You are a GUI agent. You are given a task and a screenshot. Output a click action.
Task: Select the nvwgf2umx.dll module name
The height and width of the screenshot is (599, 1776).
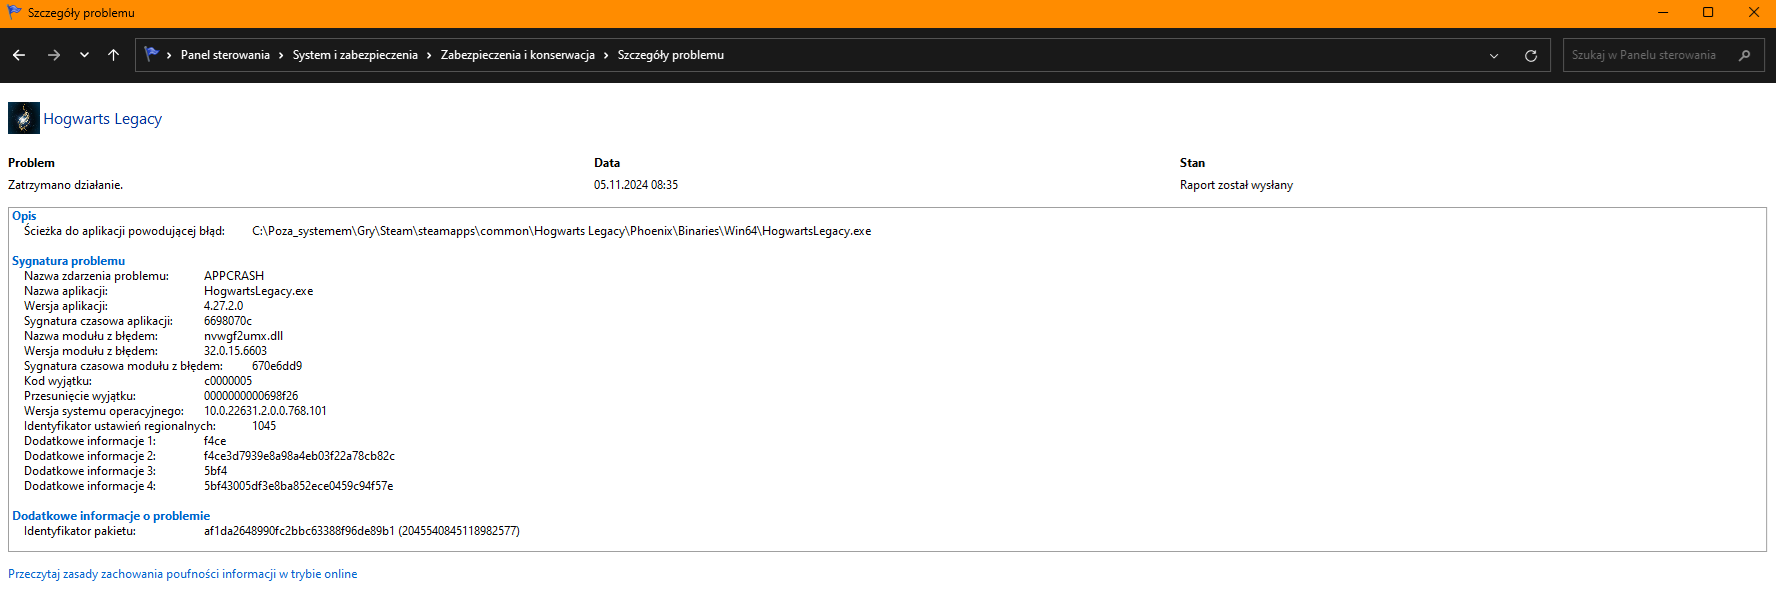click(243, 336)
